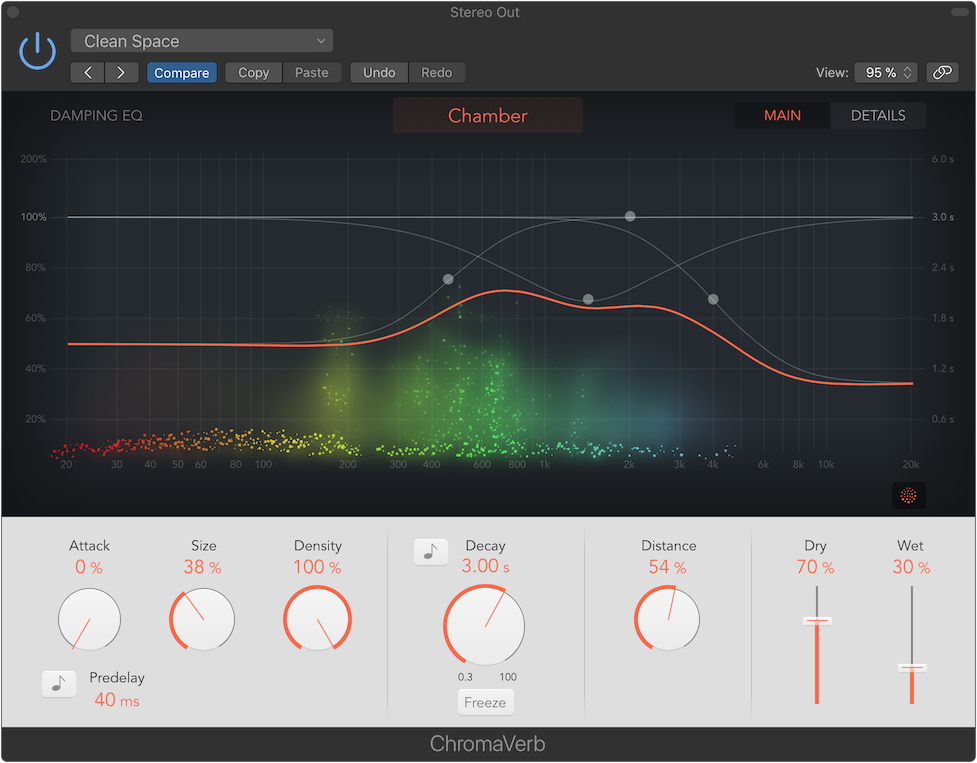This screenshot has width=977, height=763.
Task: Click the Decay 3.00 s value
Action: (485, 566)
